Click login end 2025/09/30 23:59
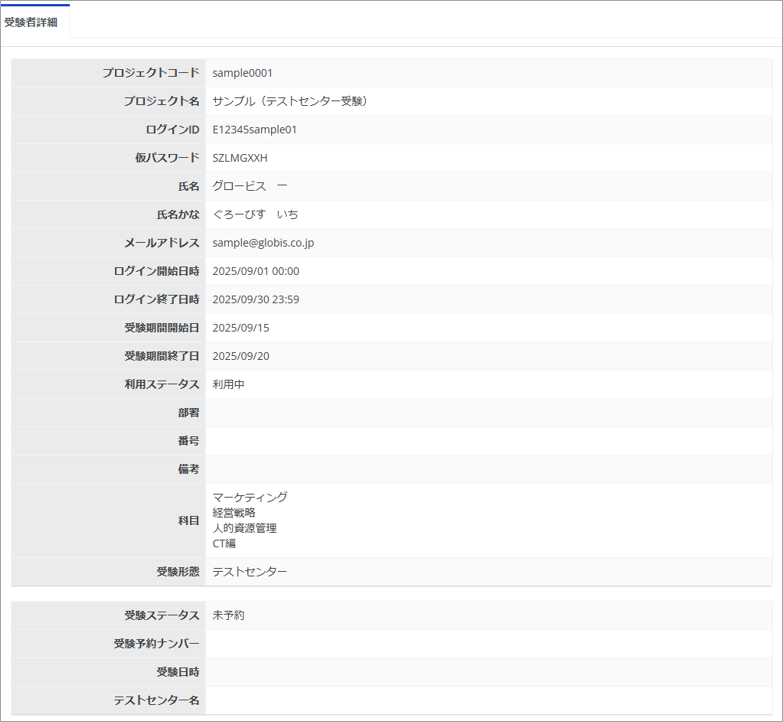The image size is (783, 722). [x=256, y=300]
